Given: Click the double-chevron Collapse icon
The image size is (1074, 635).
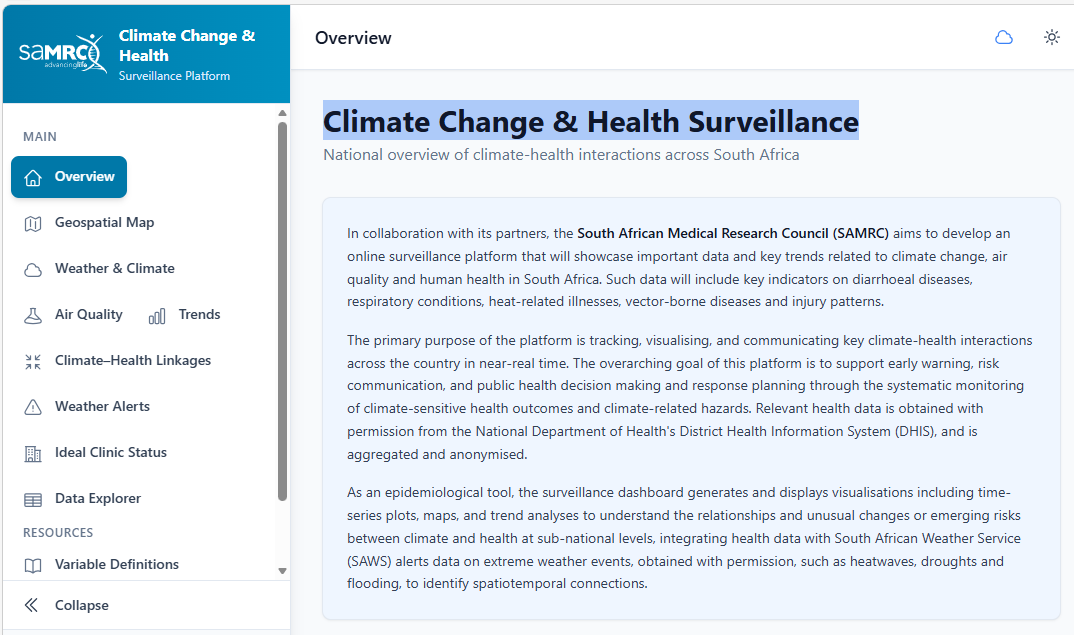Looking at the screenshot, I should click(x=31, y=605).
